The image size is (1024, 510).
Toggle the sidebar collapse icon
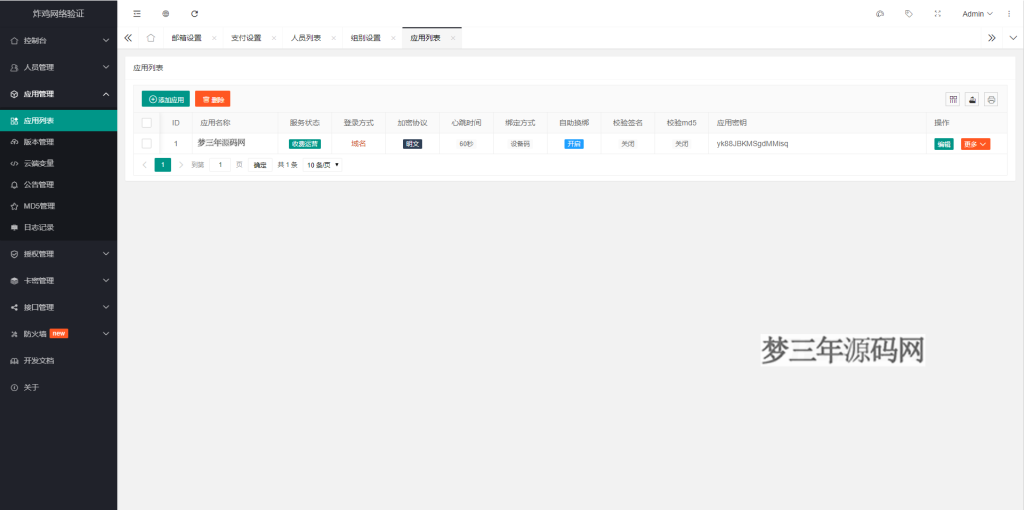136,14
